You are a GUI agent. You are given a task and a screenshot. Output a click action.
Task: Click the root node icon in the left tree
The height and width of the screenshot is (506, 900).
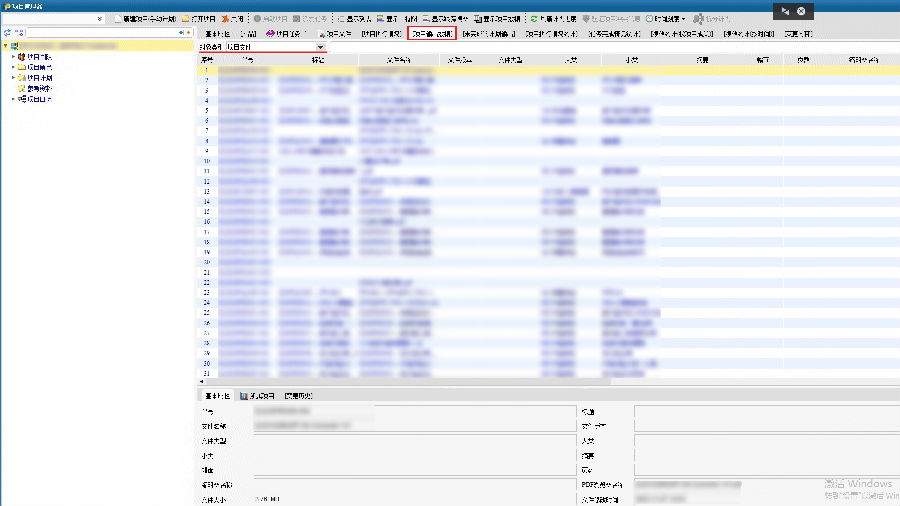pos(14,46)
